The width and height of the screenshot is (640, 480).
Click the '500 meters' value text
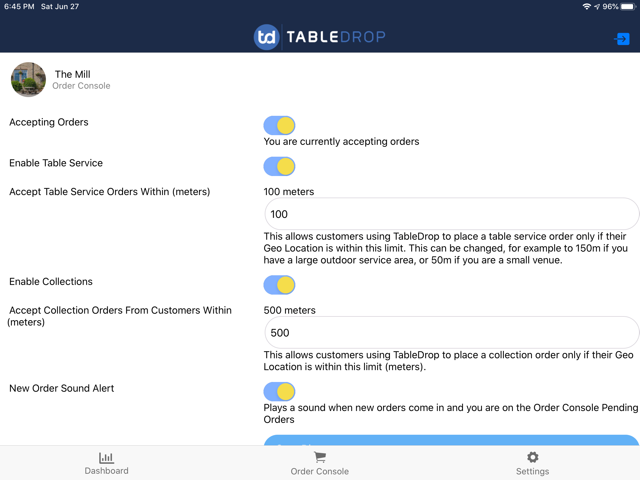pyautogui.click(x=289, y=310)
